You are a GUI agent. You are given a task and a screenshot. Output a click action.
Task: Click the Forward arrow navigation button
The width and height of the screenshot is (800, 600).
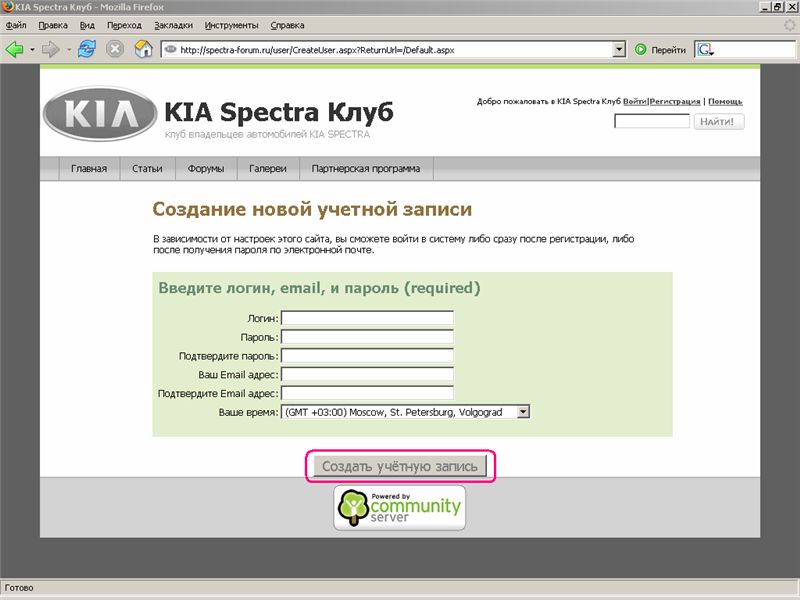pos(51,48)
